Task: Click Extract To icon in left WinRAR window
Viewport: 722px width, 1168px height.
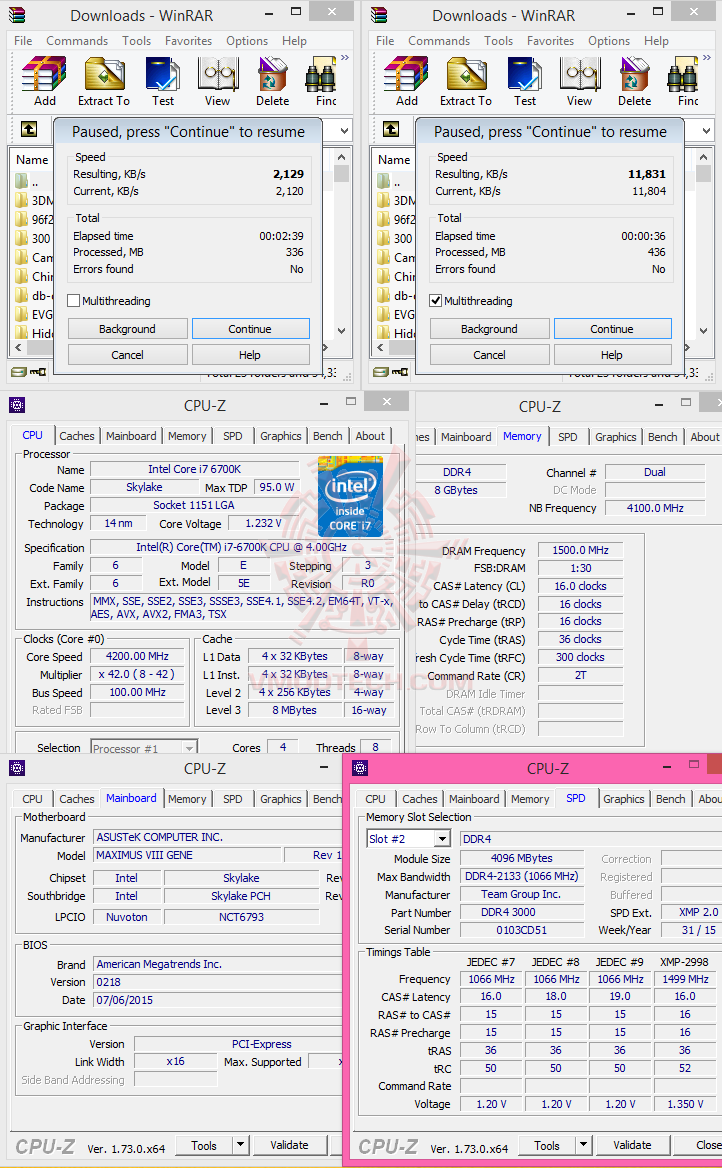Action: pos(104,75)
